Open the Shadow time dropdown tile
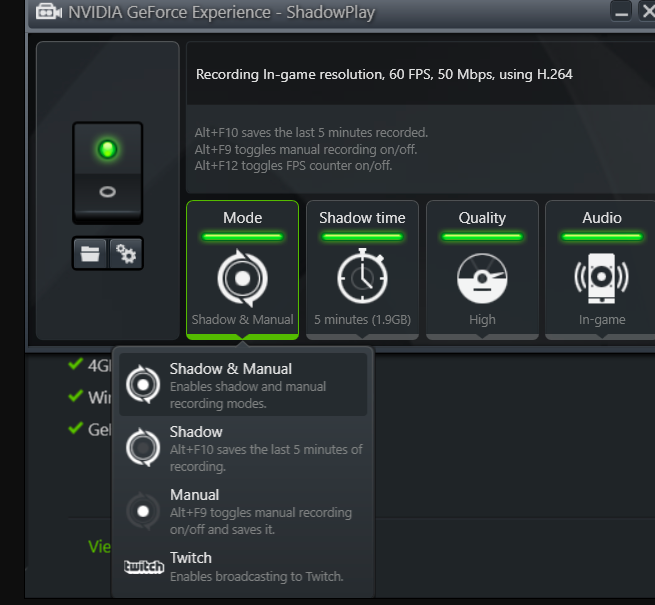This screenshot has height=605, width=655. [x=362, y=269]
